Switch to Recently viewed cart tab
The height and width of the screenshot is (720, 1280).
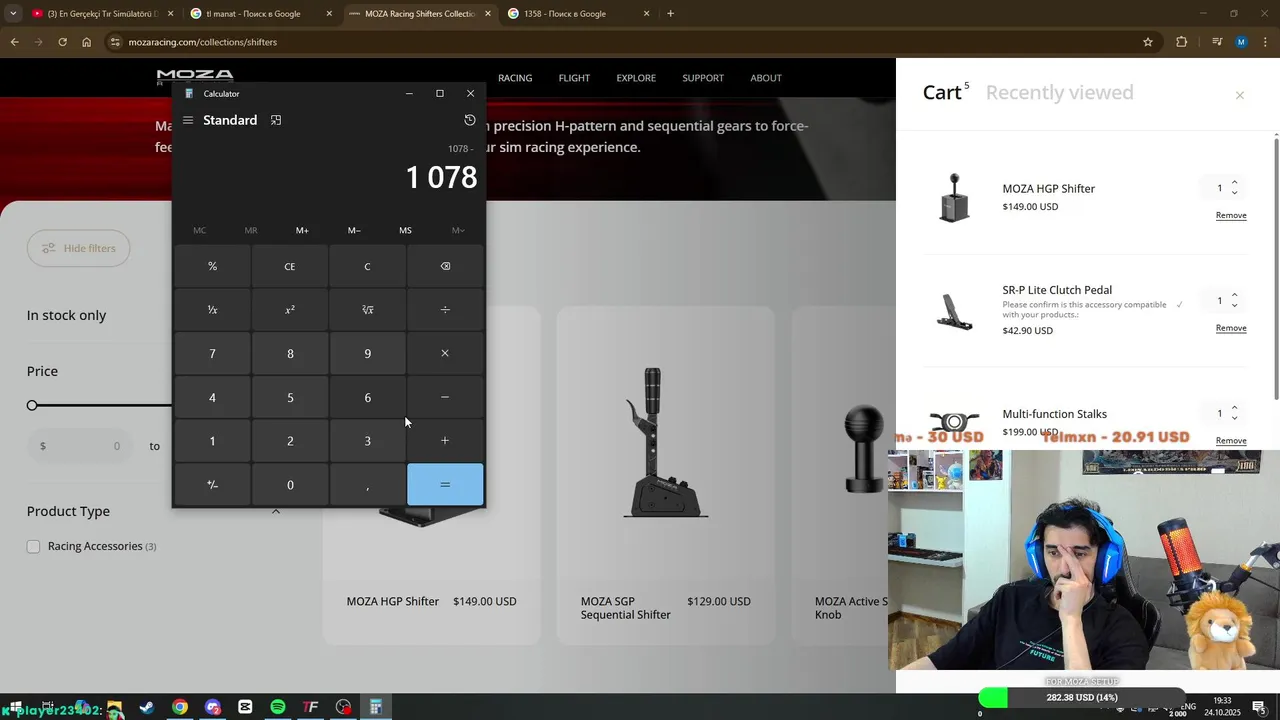[1059, 92]
